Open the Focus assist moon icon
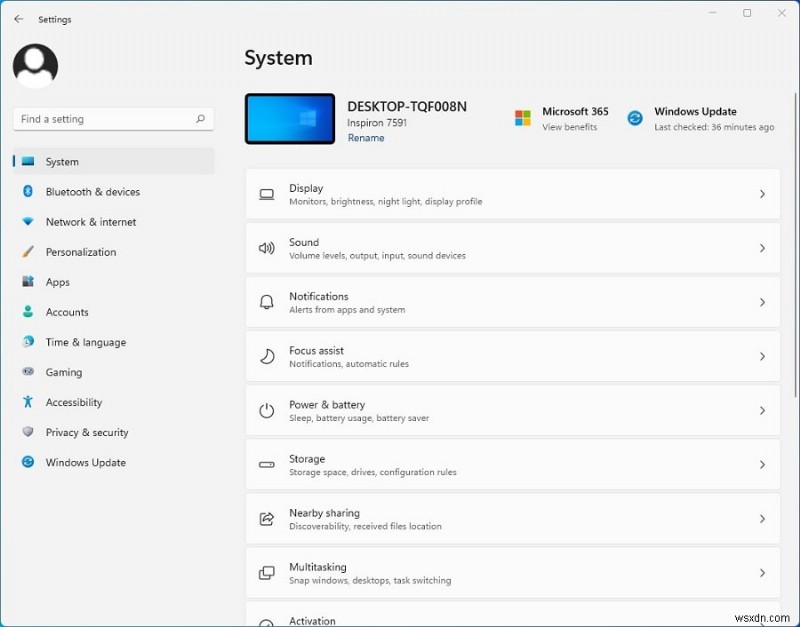The width and height of the screenshot is (800, 627). coord(266,357)
